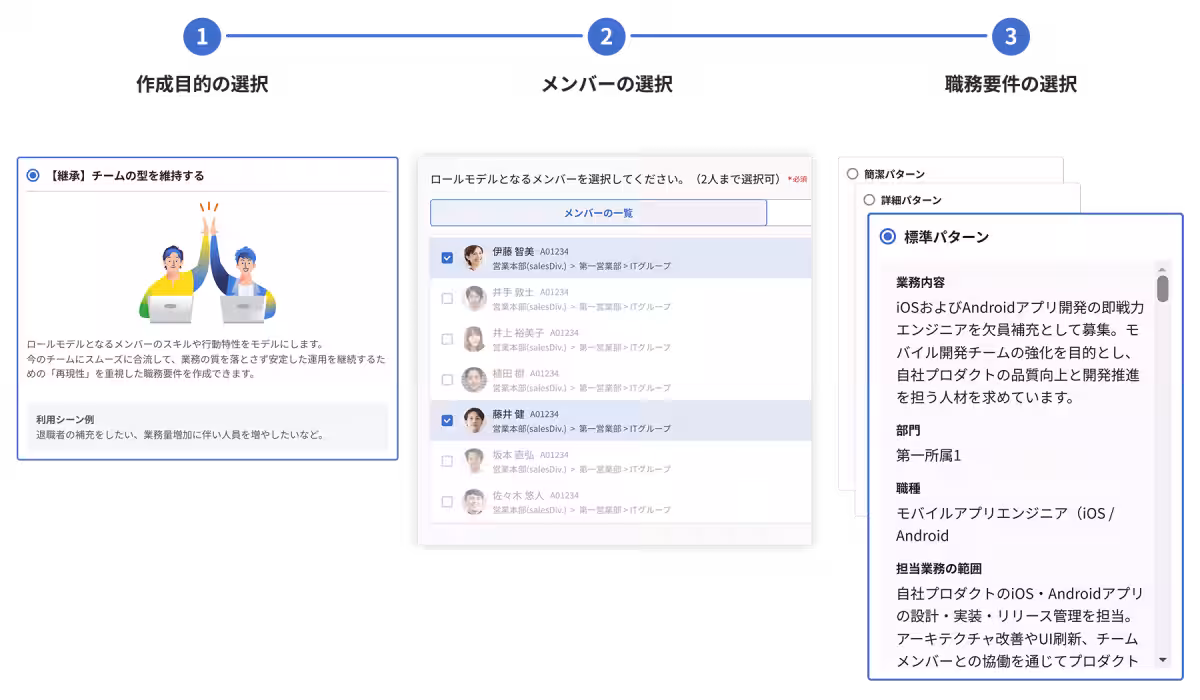Click the name 井上 裕美子
Screen dimensions: 1200x700
coord(518,332)
